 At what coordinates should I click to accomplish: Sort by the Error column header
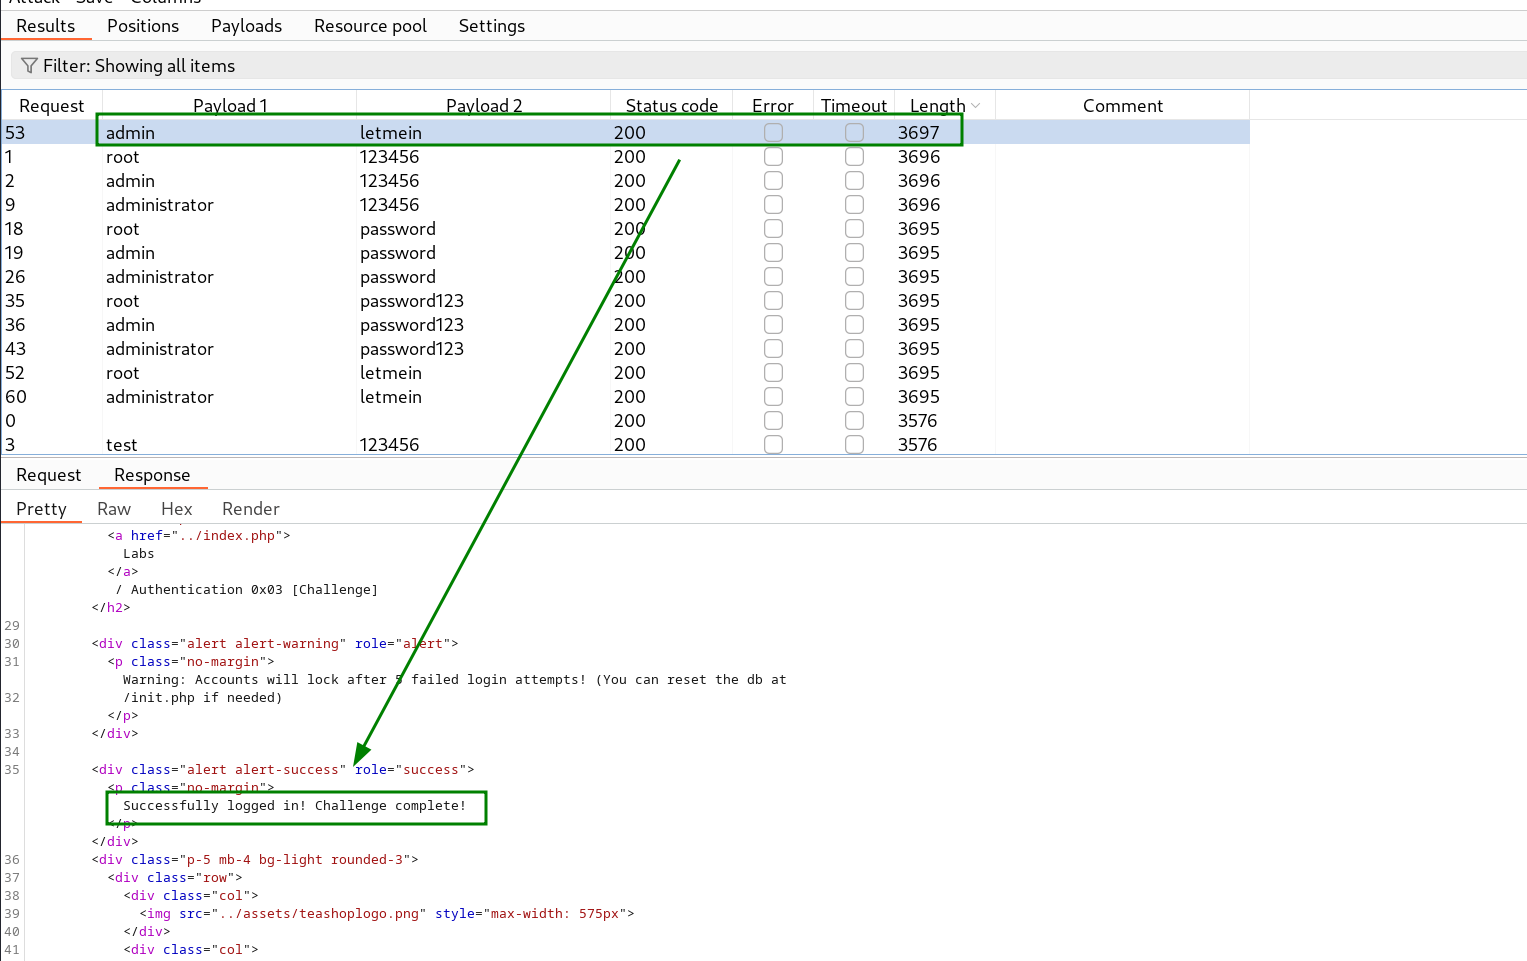(772, 106)
